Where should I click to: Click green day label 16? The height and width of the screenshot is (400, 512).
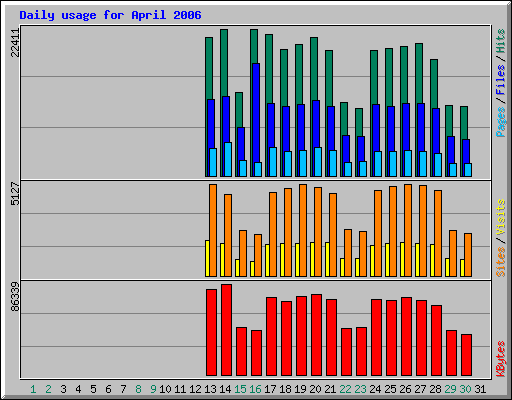click(x=255, y=389)
